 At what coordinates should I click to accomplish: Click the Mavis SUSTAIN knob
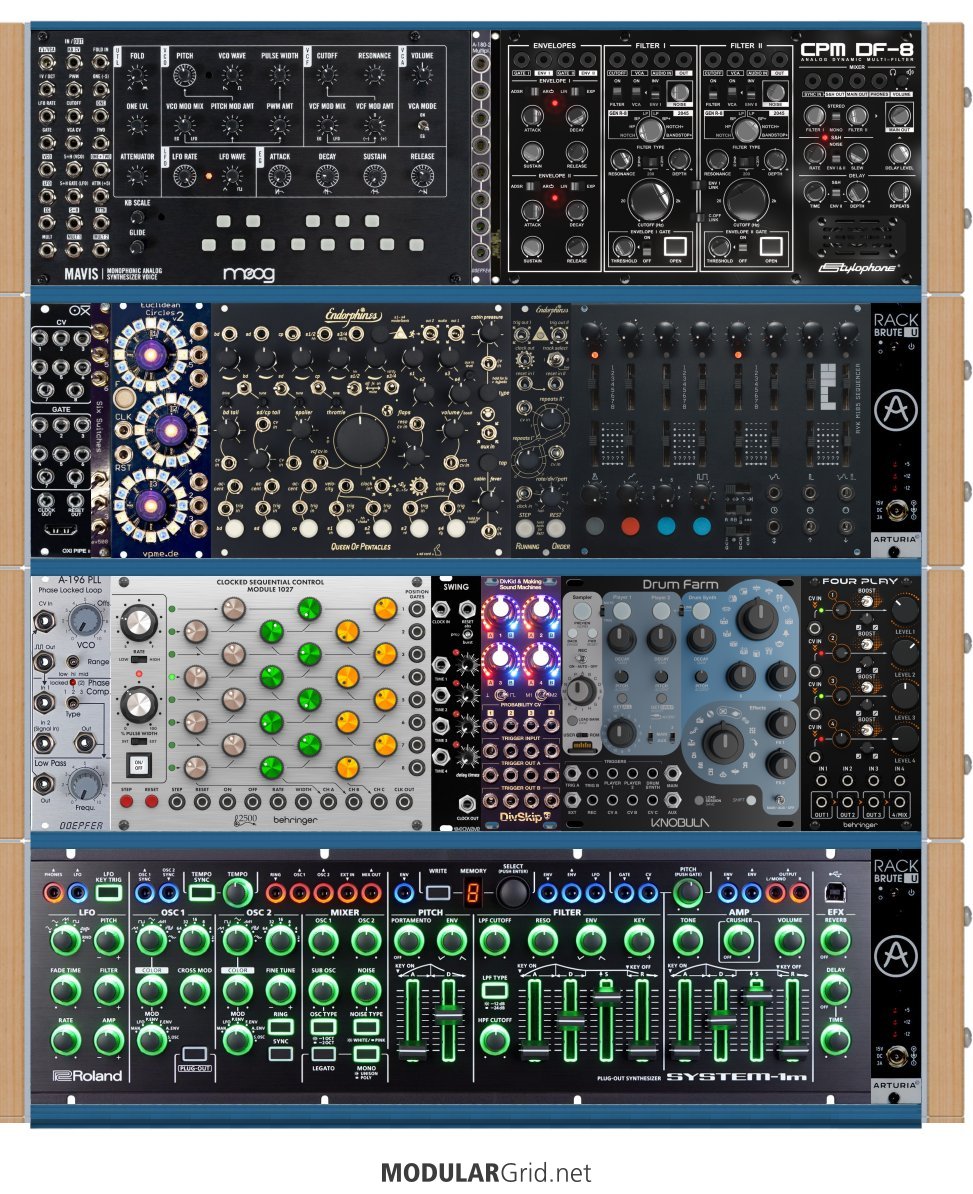tap(374, 176)
